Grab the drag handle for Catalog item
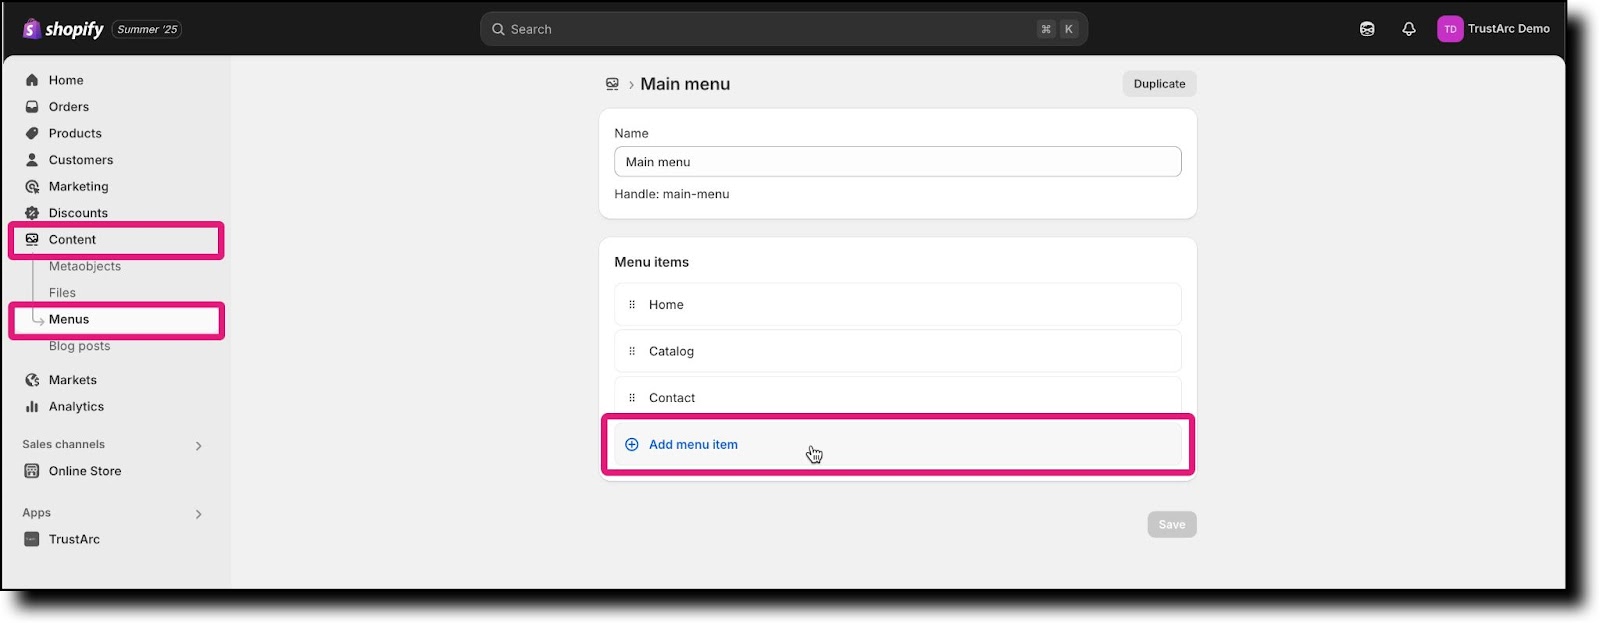Viewport: 1600px width, 623px height. click(632, 351)
